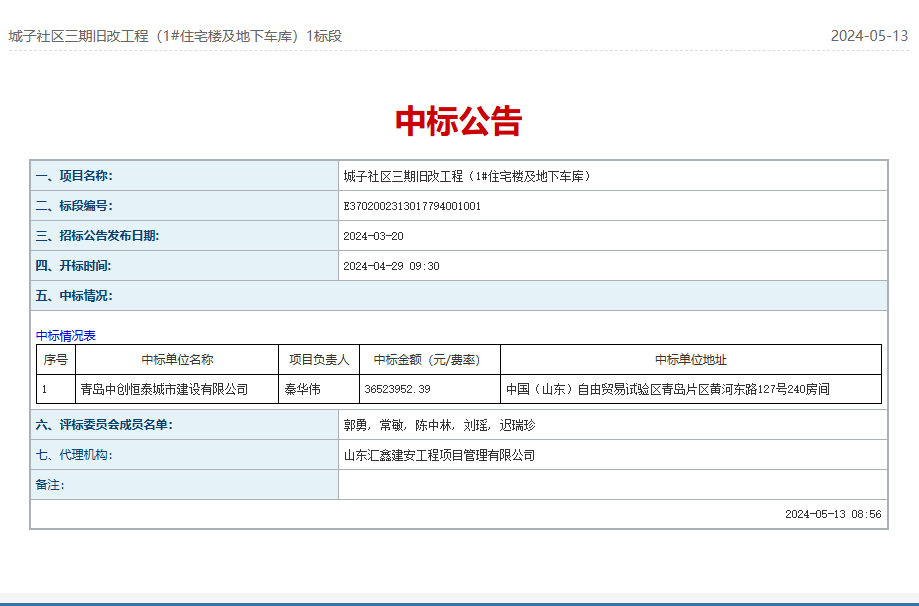919x606 pixels.
Task: Click the 序号 column header
Action: 56,360
